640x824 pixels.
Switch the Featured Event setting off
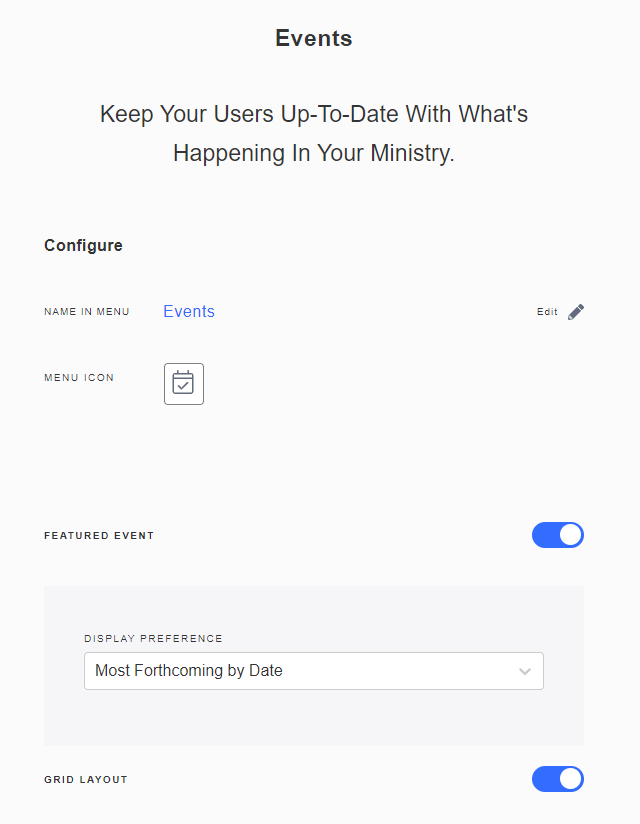pos(558,535)
